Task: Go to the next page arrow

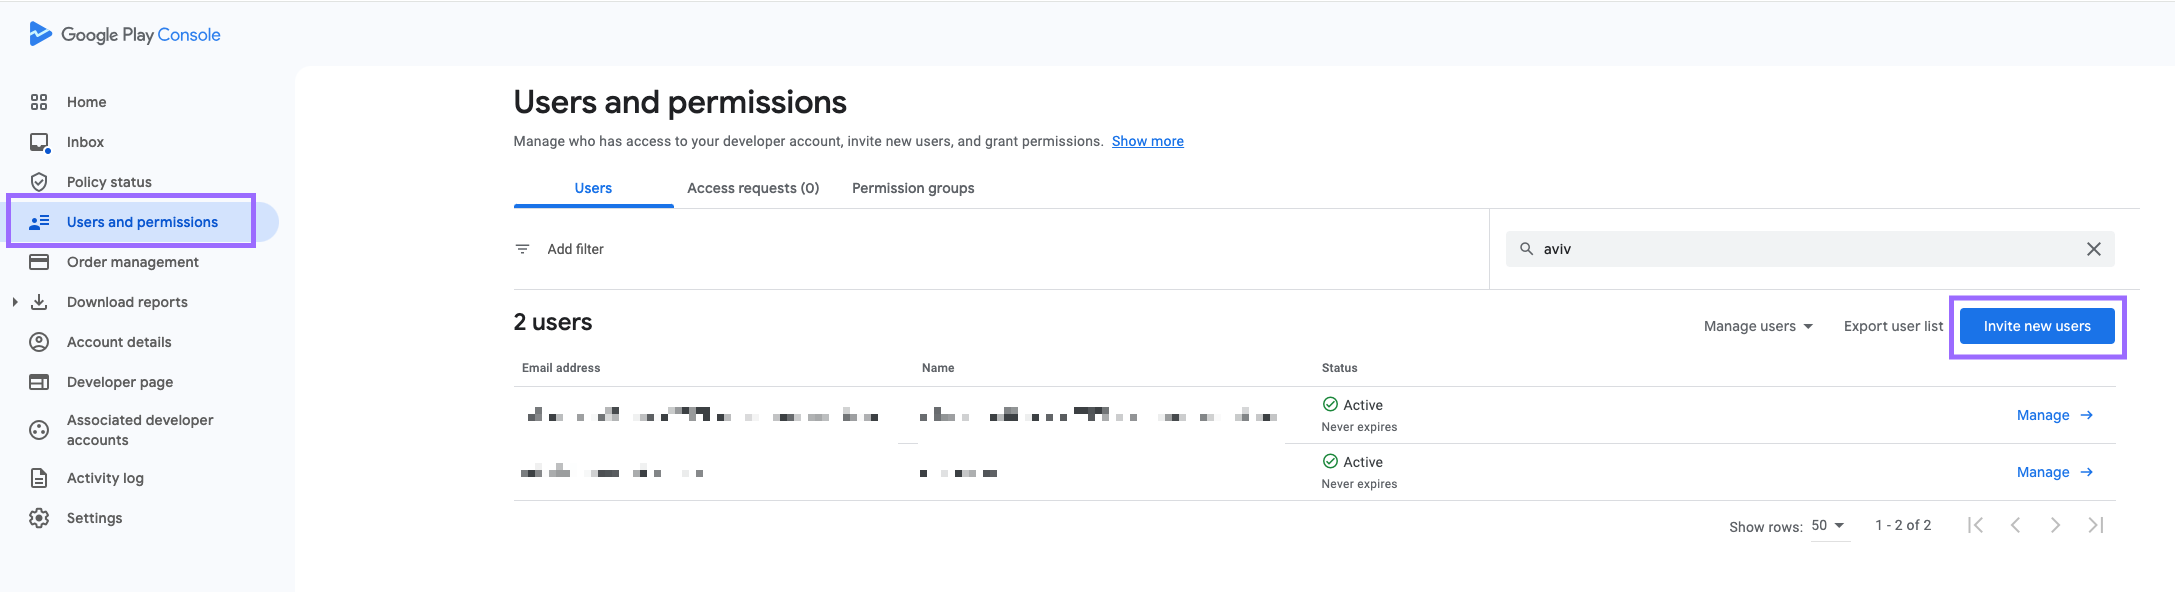Action: pos(2055,526)
